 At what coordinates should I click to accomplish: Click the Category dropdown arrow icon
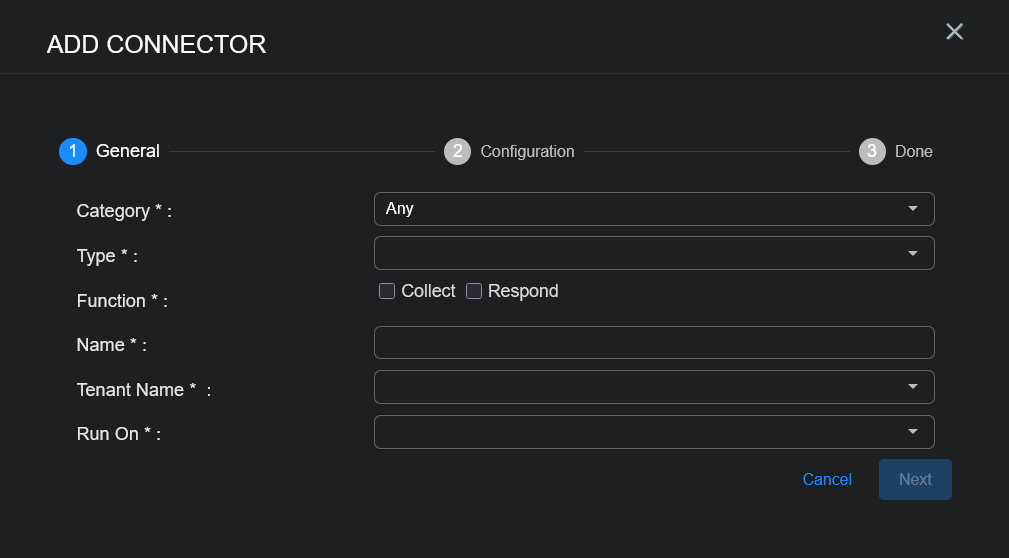pyautogui.click(x=913, y=209)
